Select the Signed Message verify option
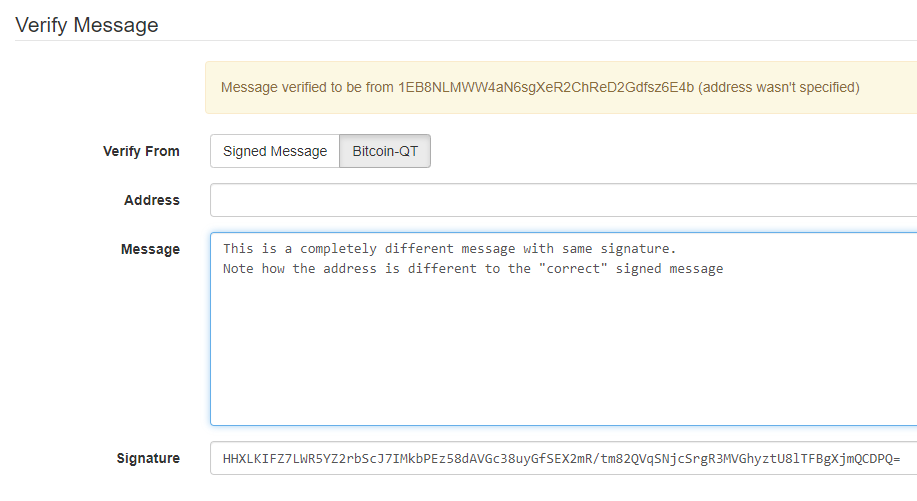917x501 pixels. coord(275,151)
